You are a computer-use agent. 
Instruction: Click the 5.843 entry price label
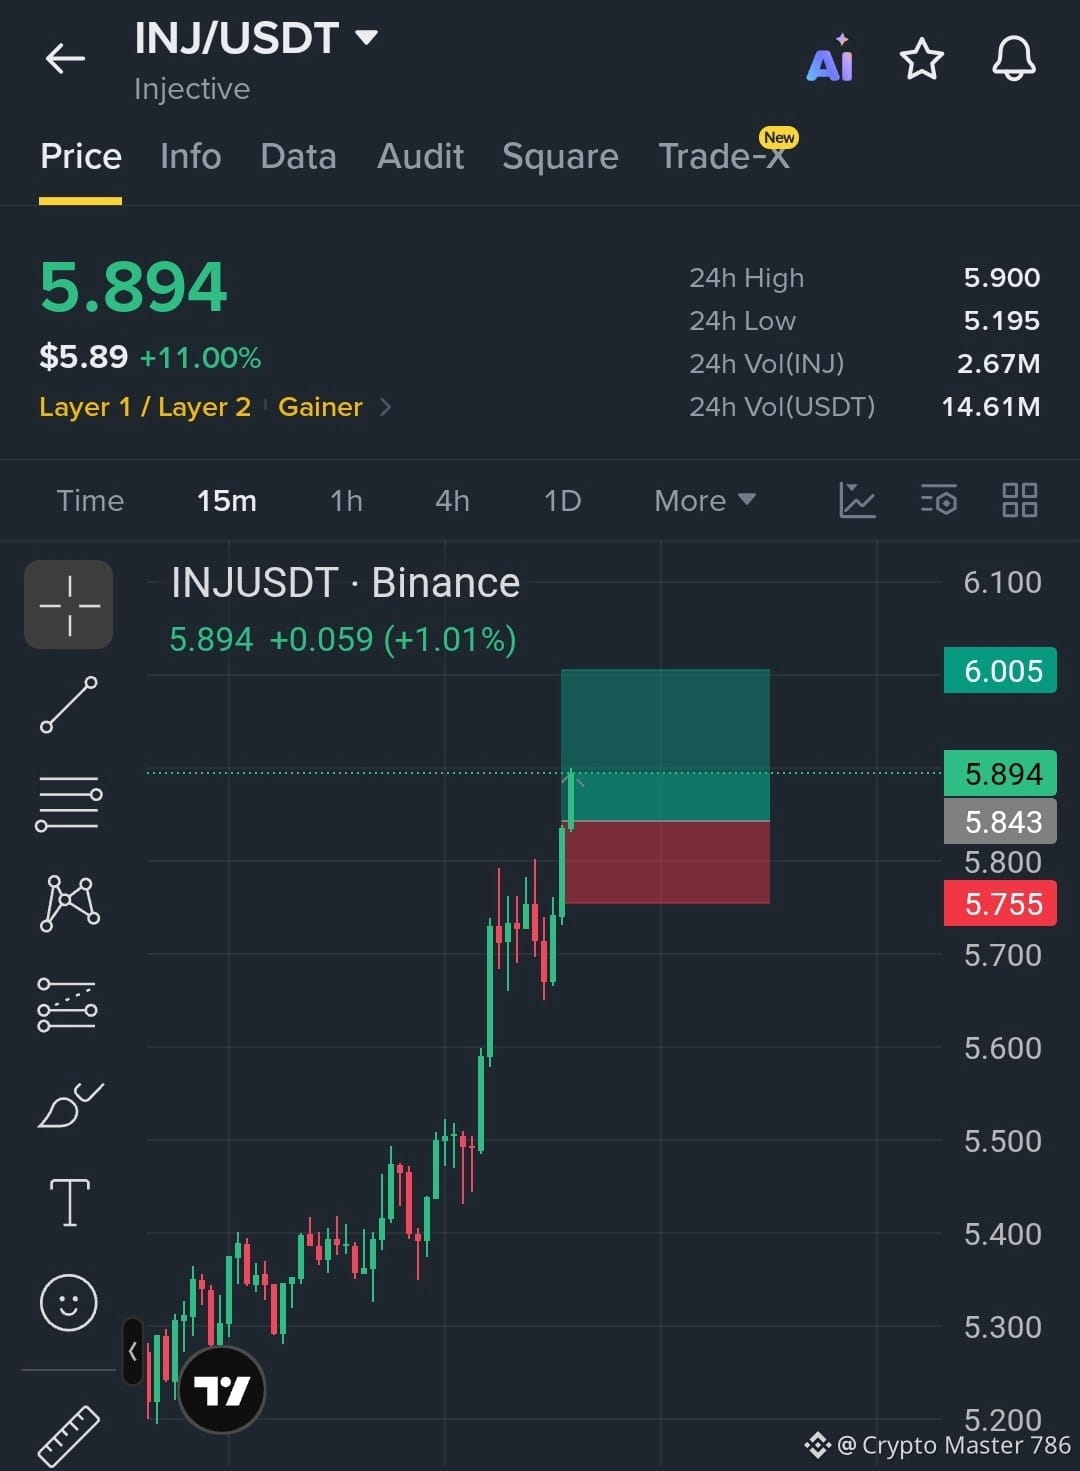coord(1001,821)
